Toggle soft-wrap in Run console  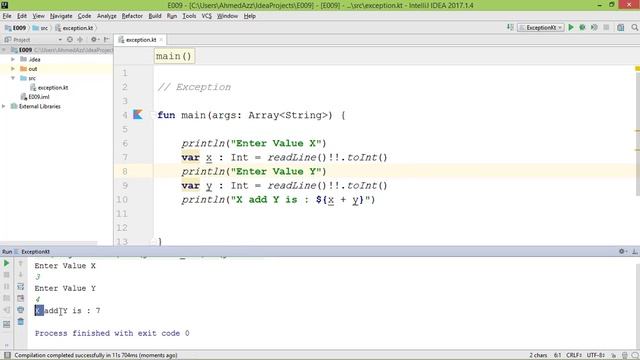coord(20,287)
